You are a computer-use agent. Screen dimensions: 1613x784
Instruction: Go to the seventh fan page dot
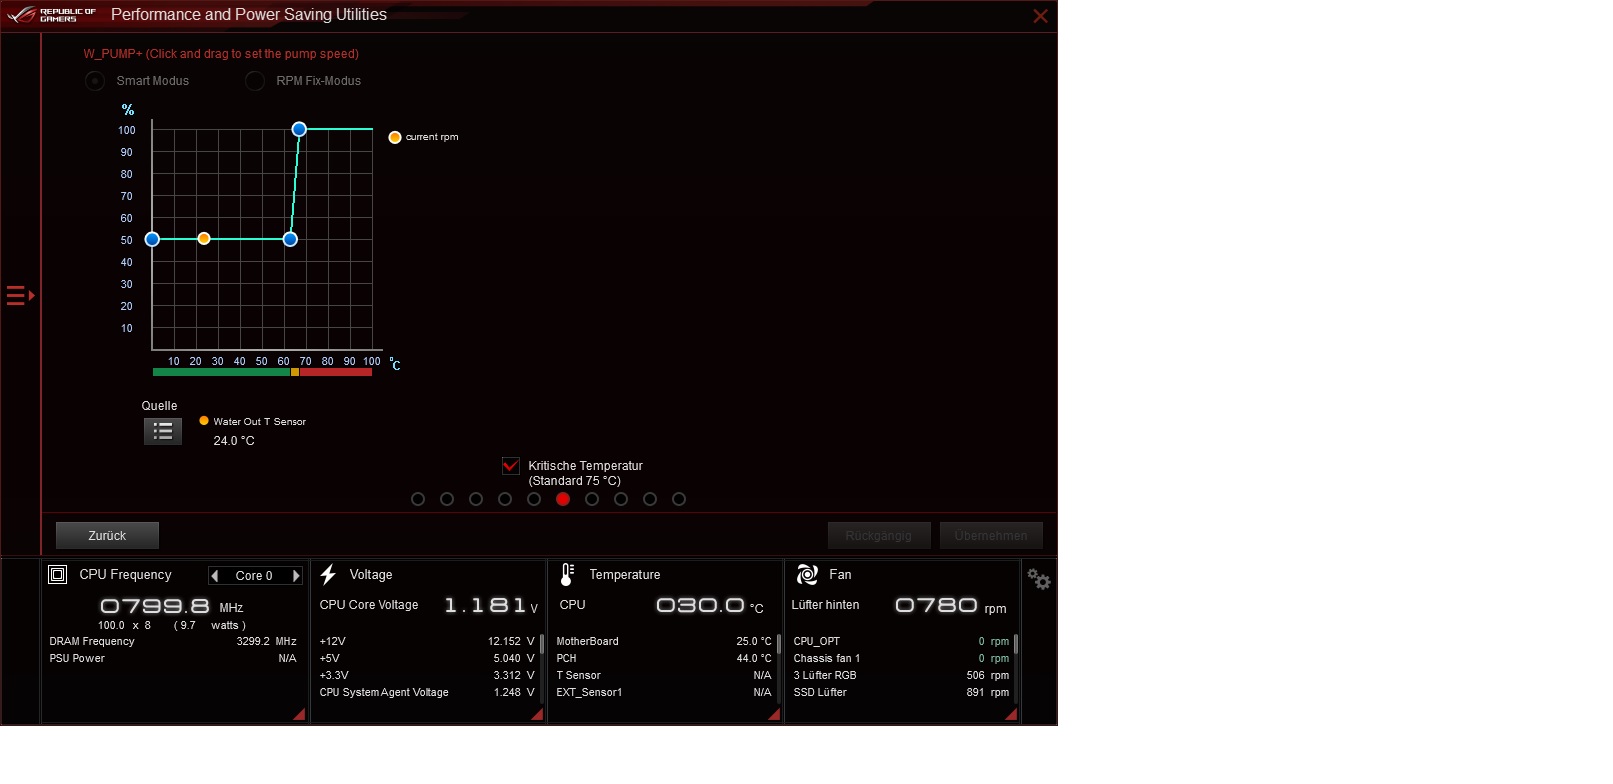[x=592, y=499]
